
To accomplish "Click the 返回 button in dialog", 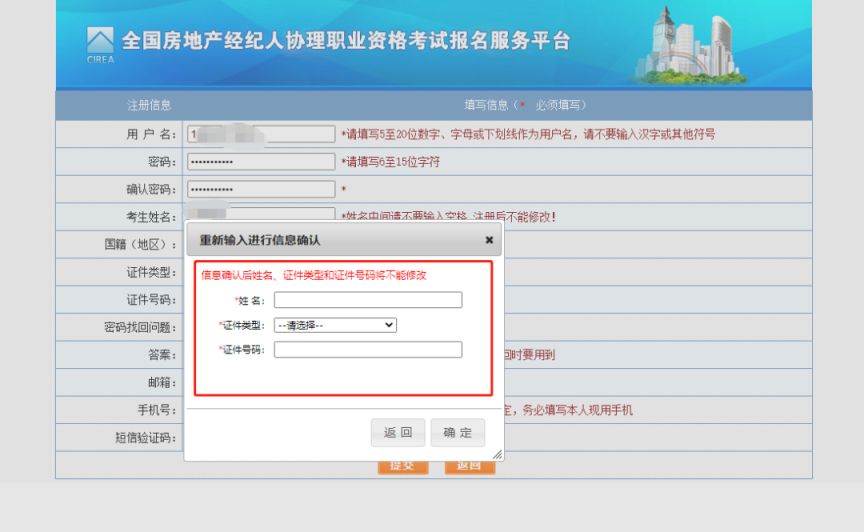I will click(398, 432).
